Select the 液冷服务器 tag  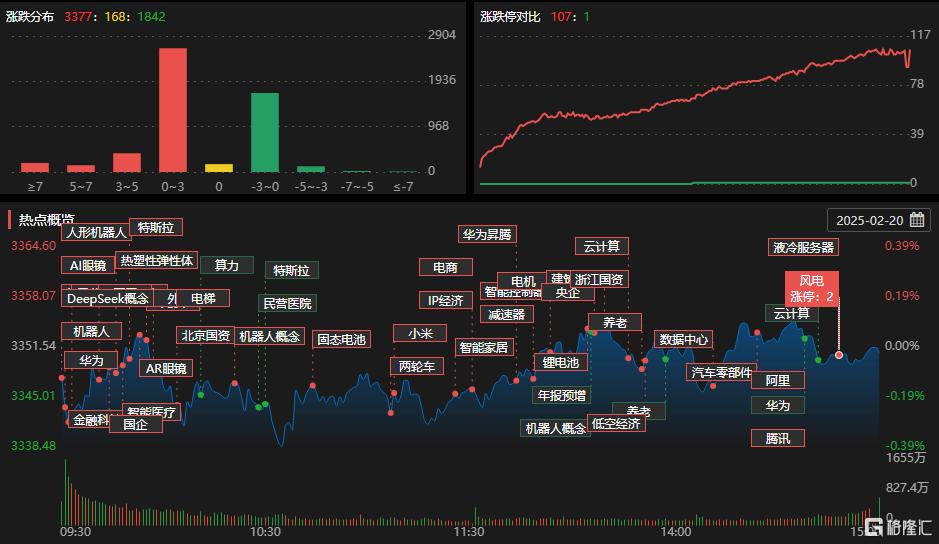[x=803, y=247]
